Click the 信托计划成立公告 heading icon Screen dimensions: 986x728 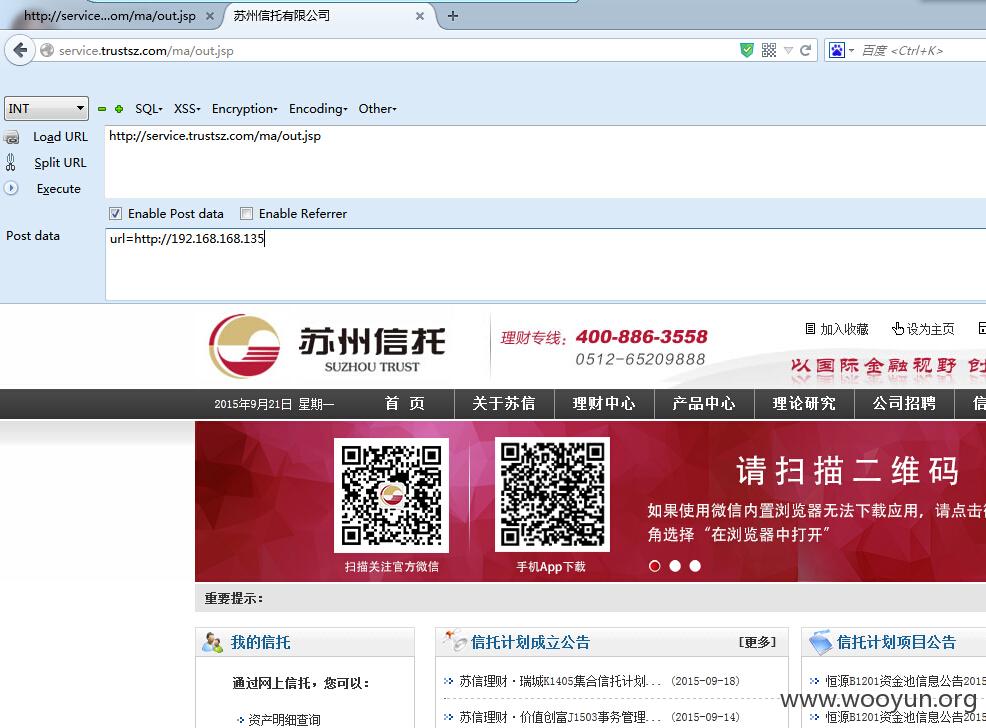coord(454,641)
